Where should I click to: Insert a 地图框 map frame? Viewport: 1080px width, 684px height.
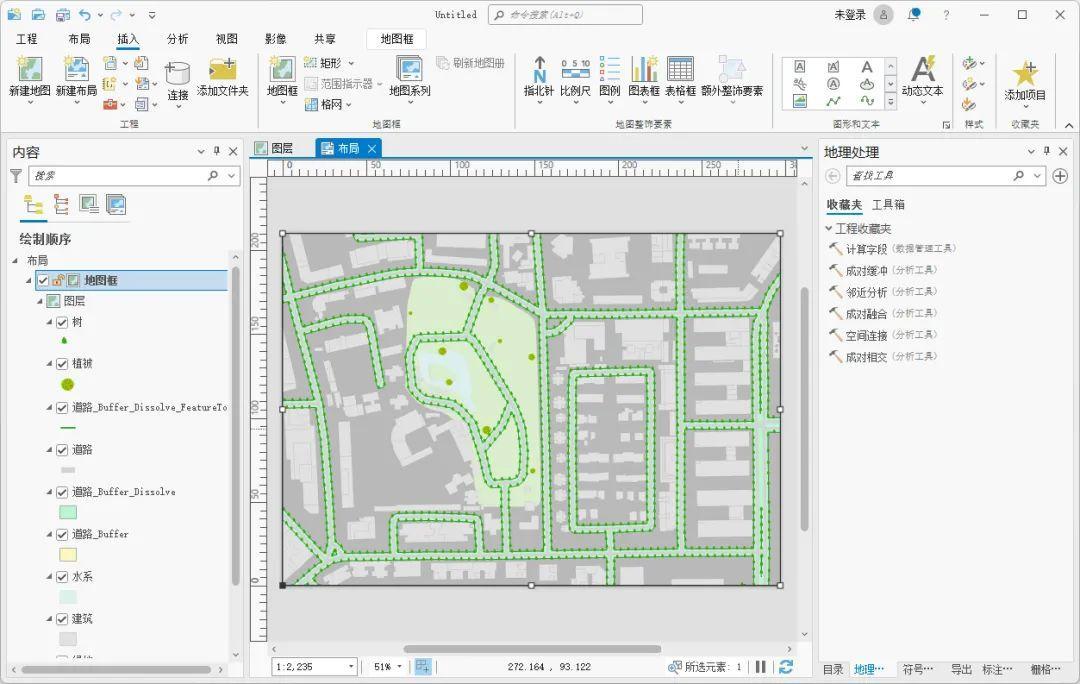click(x=282, y=70)
